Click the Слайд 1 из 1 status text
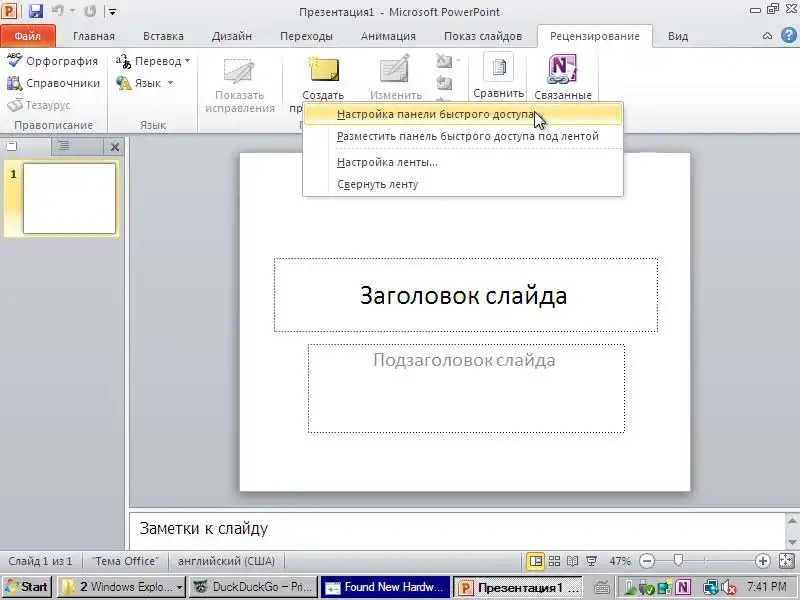Screen dimensions: 800x600 (x=40, y=561)
